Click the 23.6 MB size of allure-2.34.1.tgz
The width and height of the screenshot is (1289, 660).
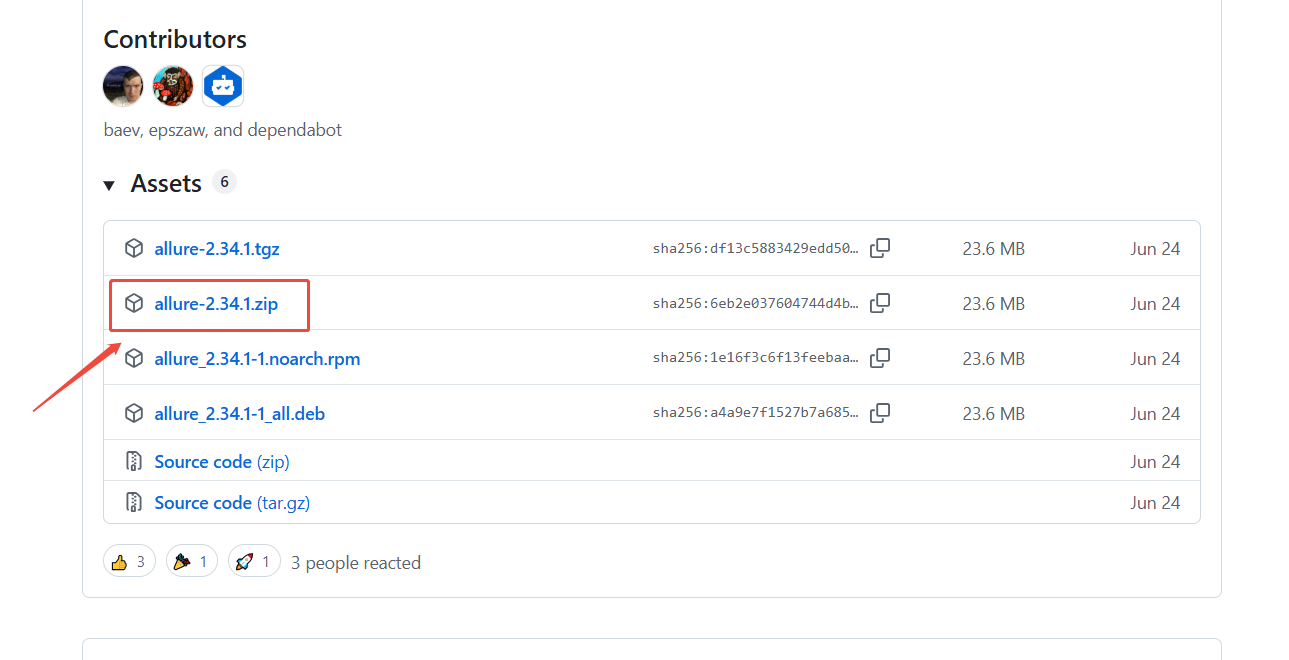994,249
